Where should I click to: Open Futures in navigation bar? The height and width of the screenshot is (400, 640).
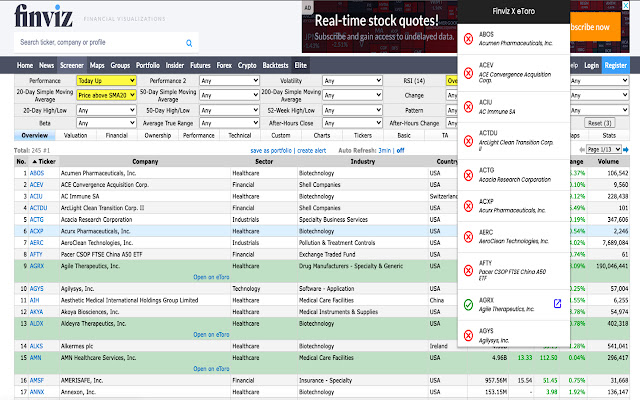coord(200,65)
